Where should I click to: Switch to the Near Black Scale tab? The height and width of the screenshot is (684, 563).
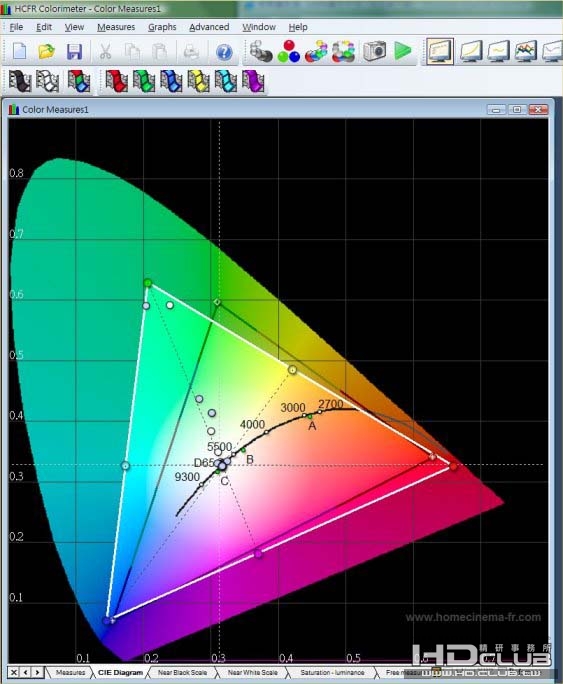click(x=182, y=672)
